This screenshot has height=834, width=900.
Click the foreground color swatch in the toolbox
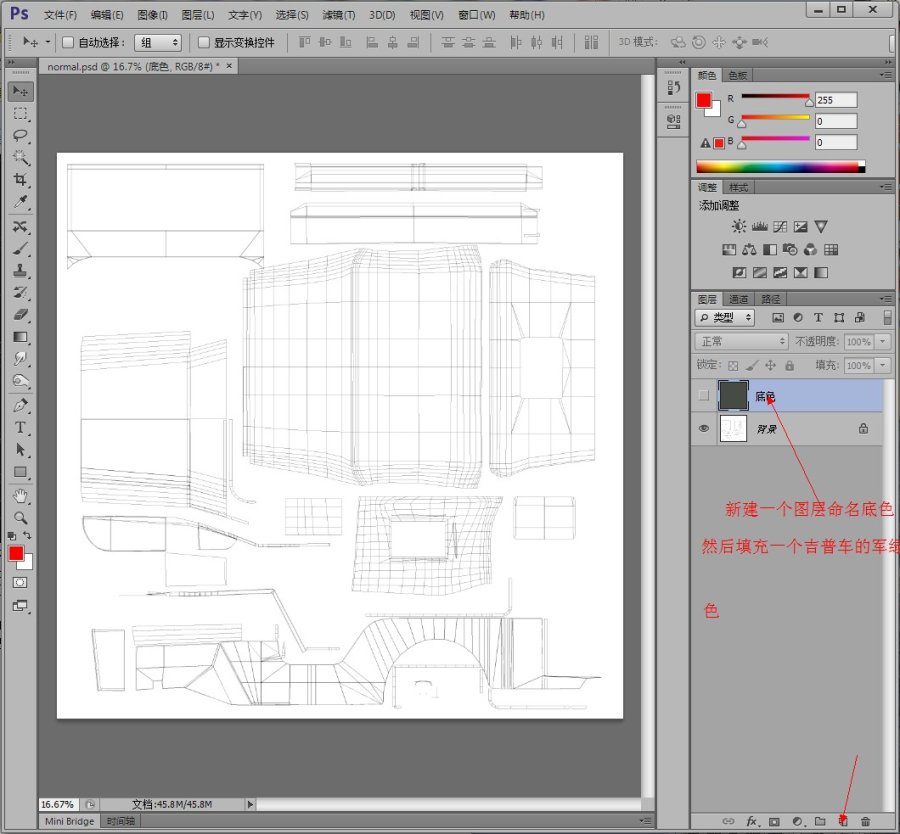16,553
